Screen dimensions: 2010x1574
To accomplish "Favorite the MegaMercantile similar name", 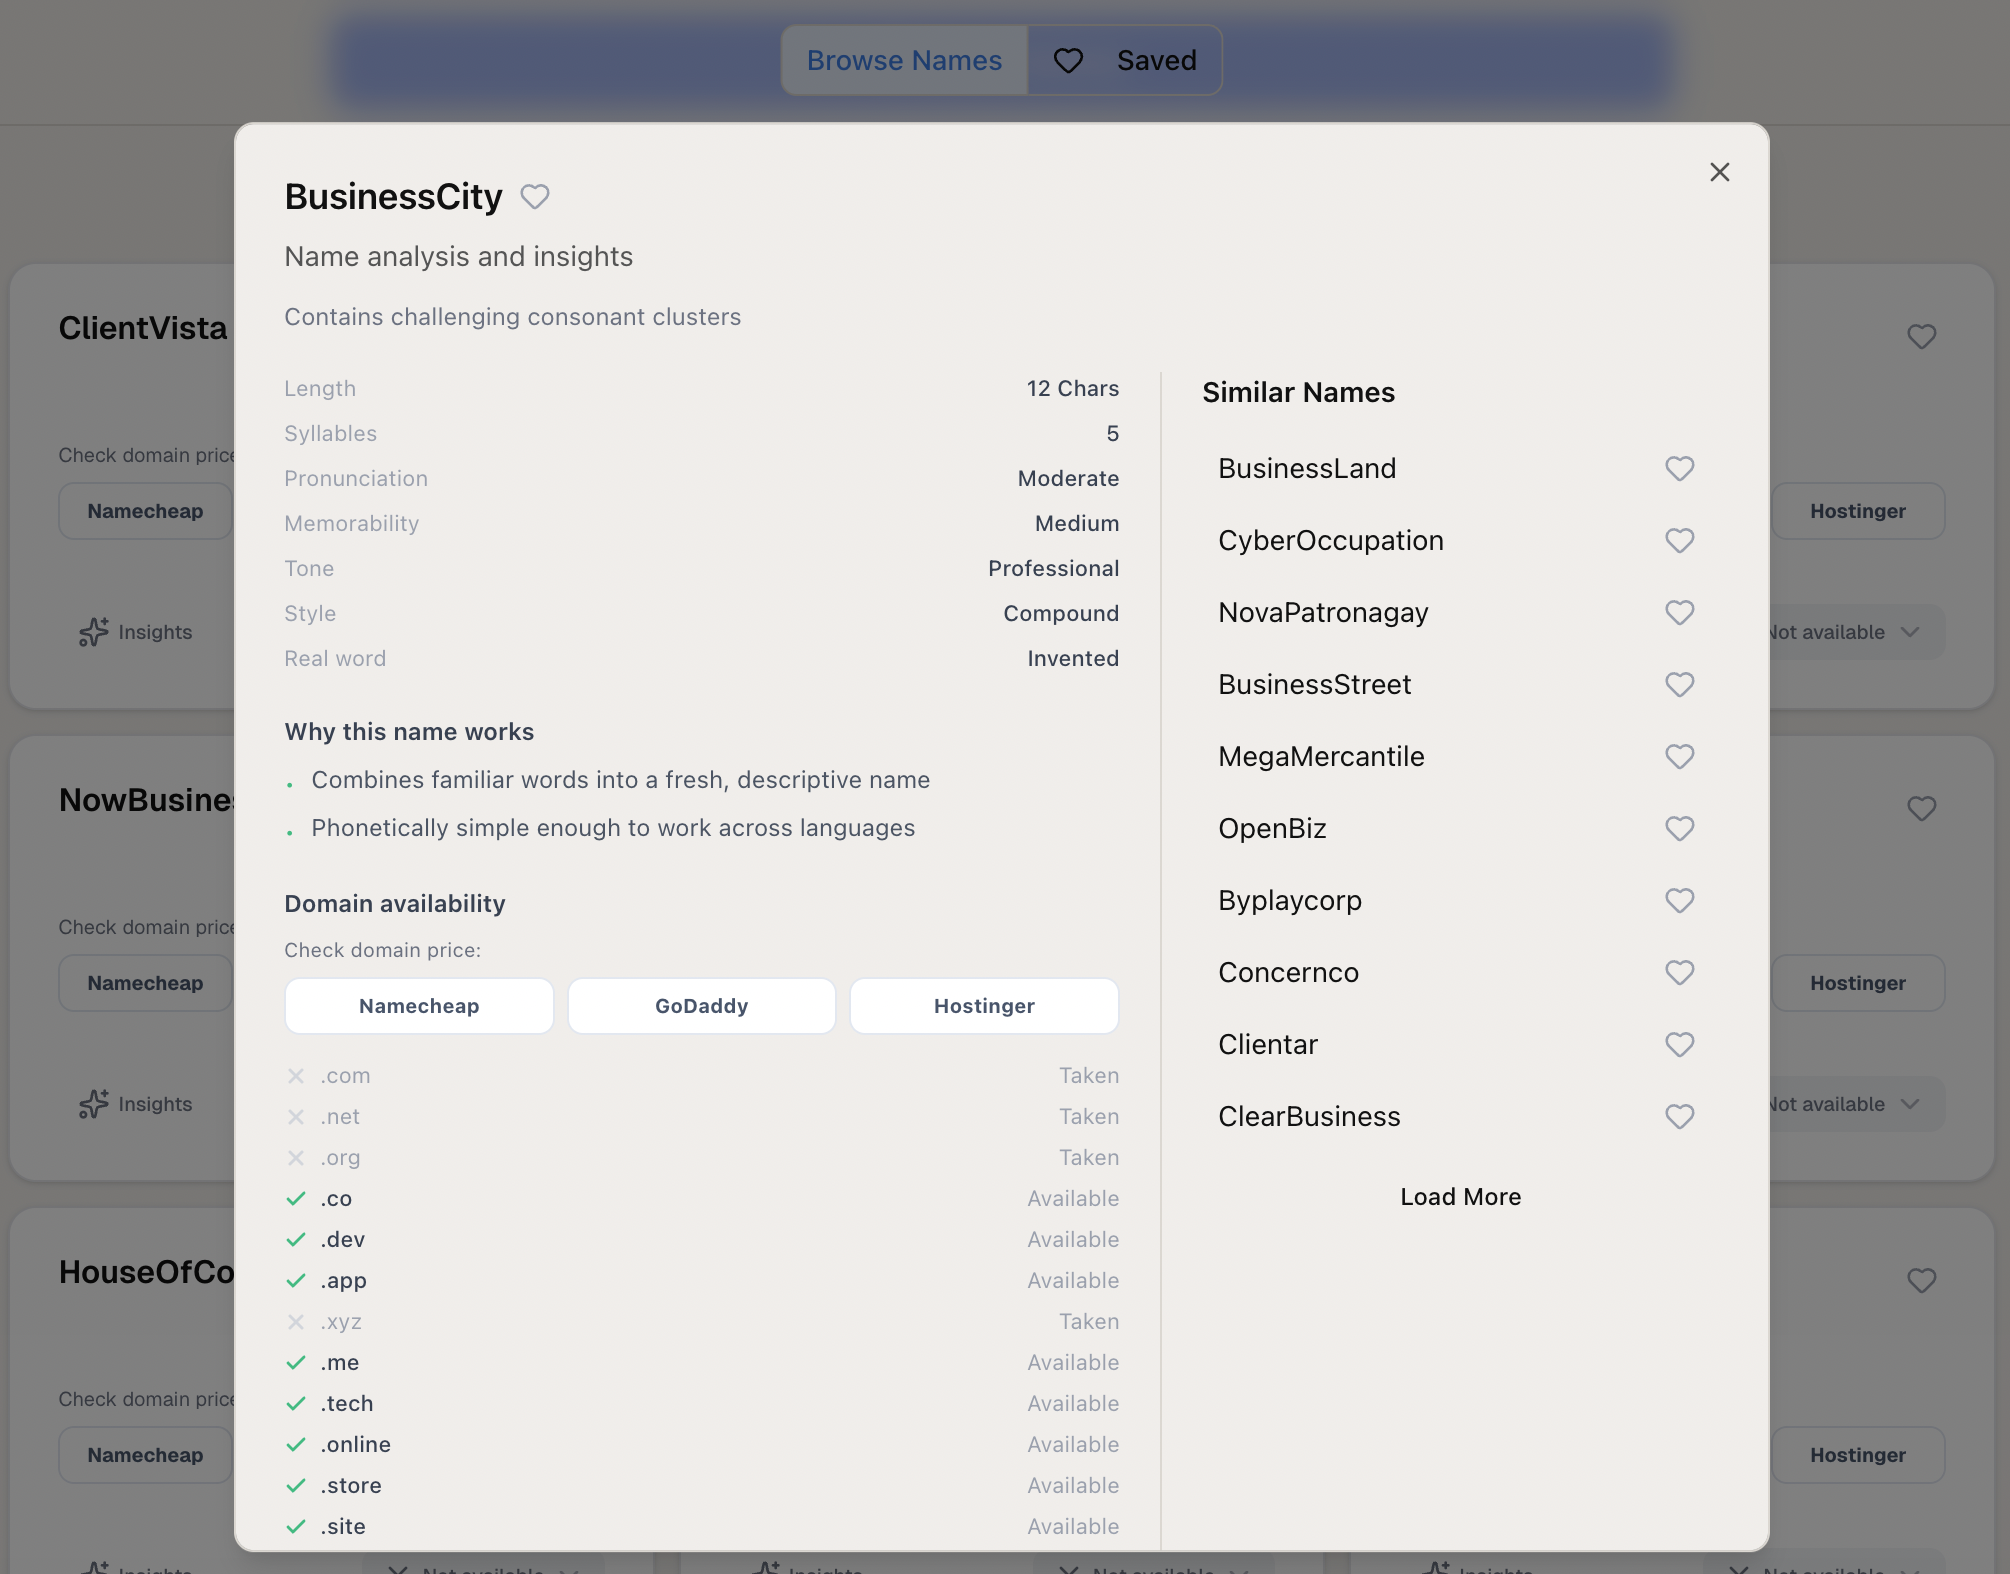I will point(1679,756).
